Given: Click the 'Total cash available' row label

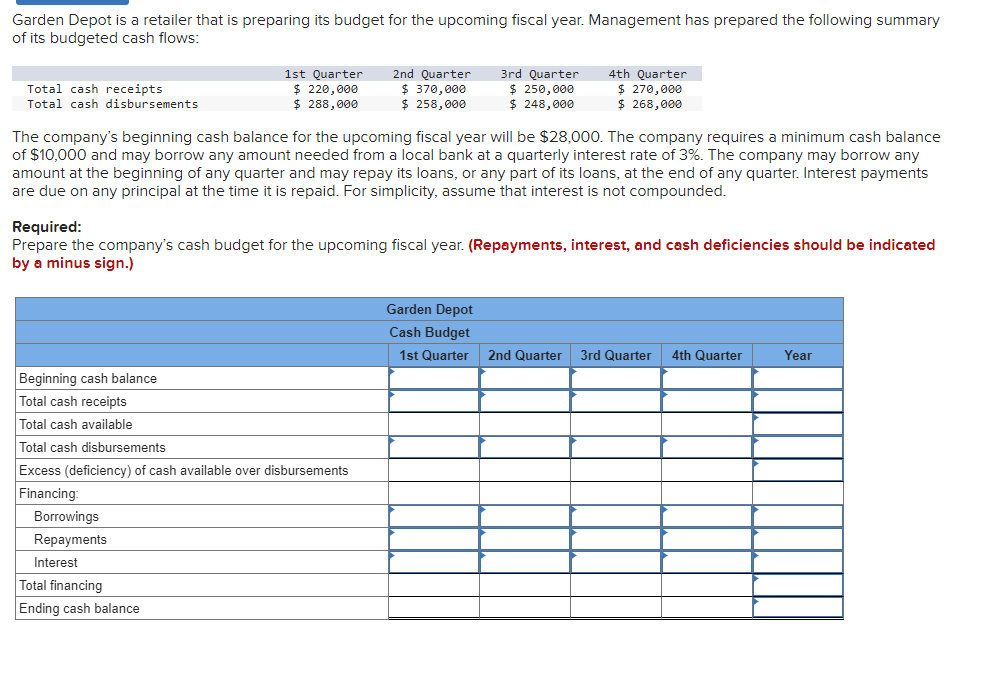Looking at the screenshot, I should click(x=76, y=424).
